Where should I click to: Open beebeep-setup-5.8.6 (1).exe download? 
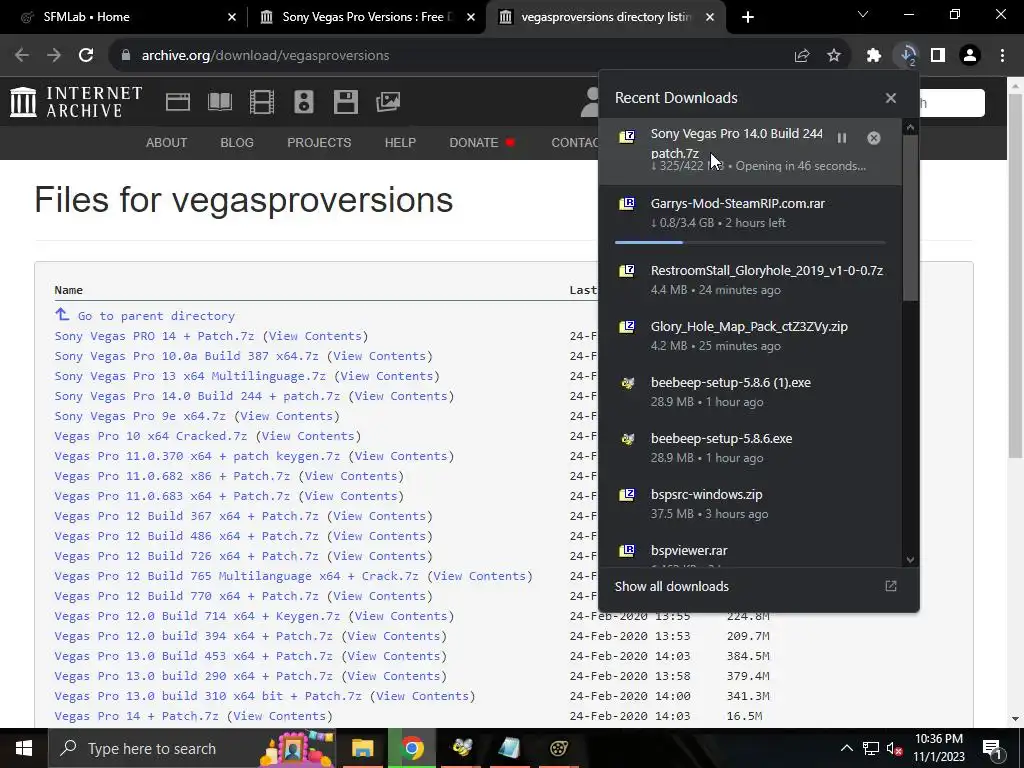tap(750, 392)
